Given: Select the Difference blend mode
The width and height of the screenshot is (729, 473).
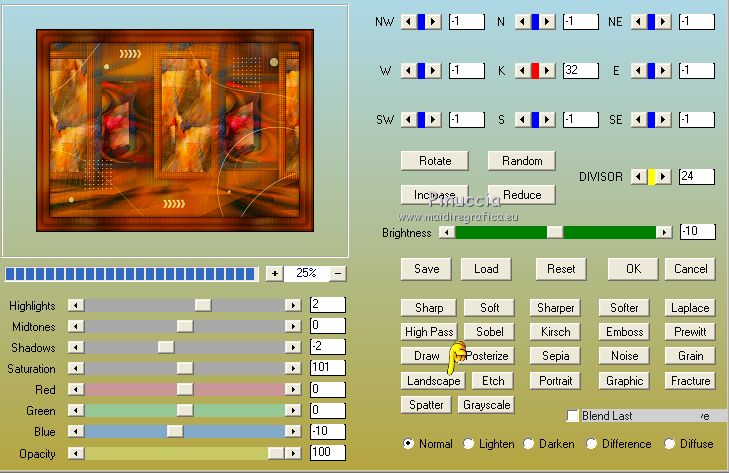Looking at the screenshot, I should click(x=592, y=444).
